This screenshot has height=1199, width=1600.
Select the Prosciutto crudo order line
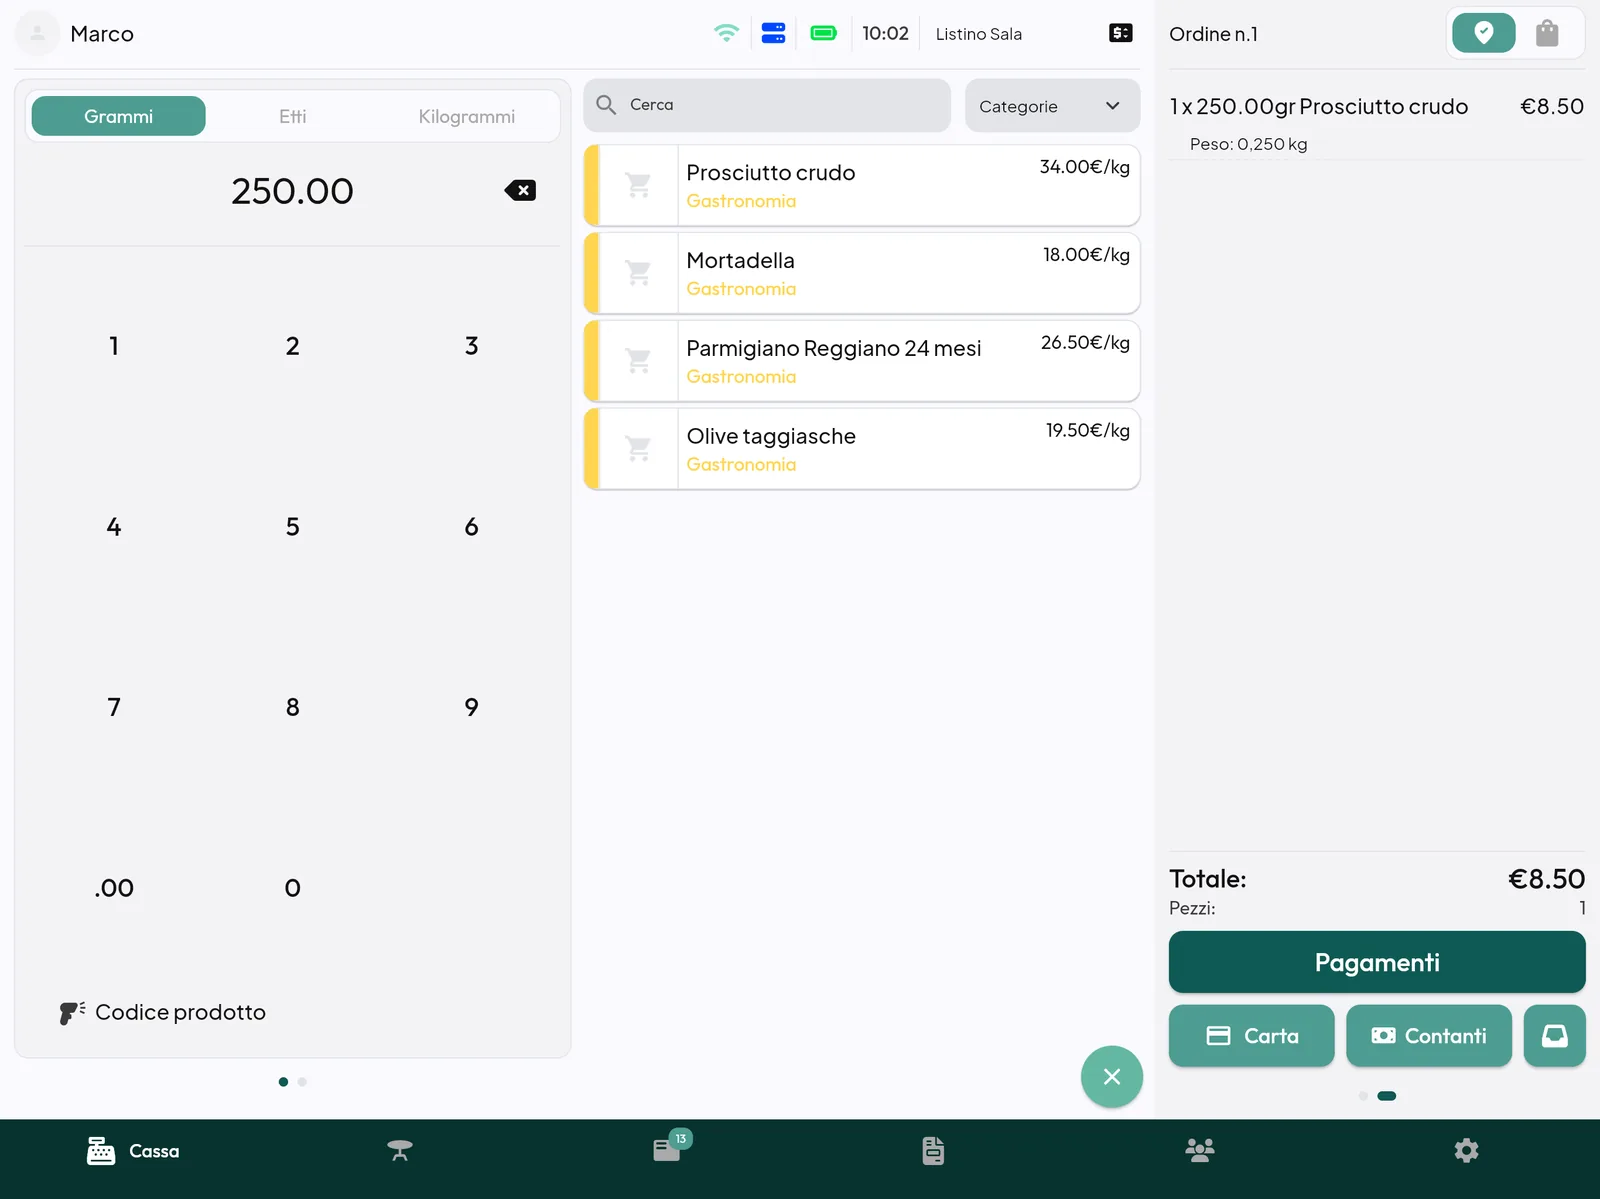coord(1377,123)
